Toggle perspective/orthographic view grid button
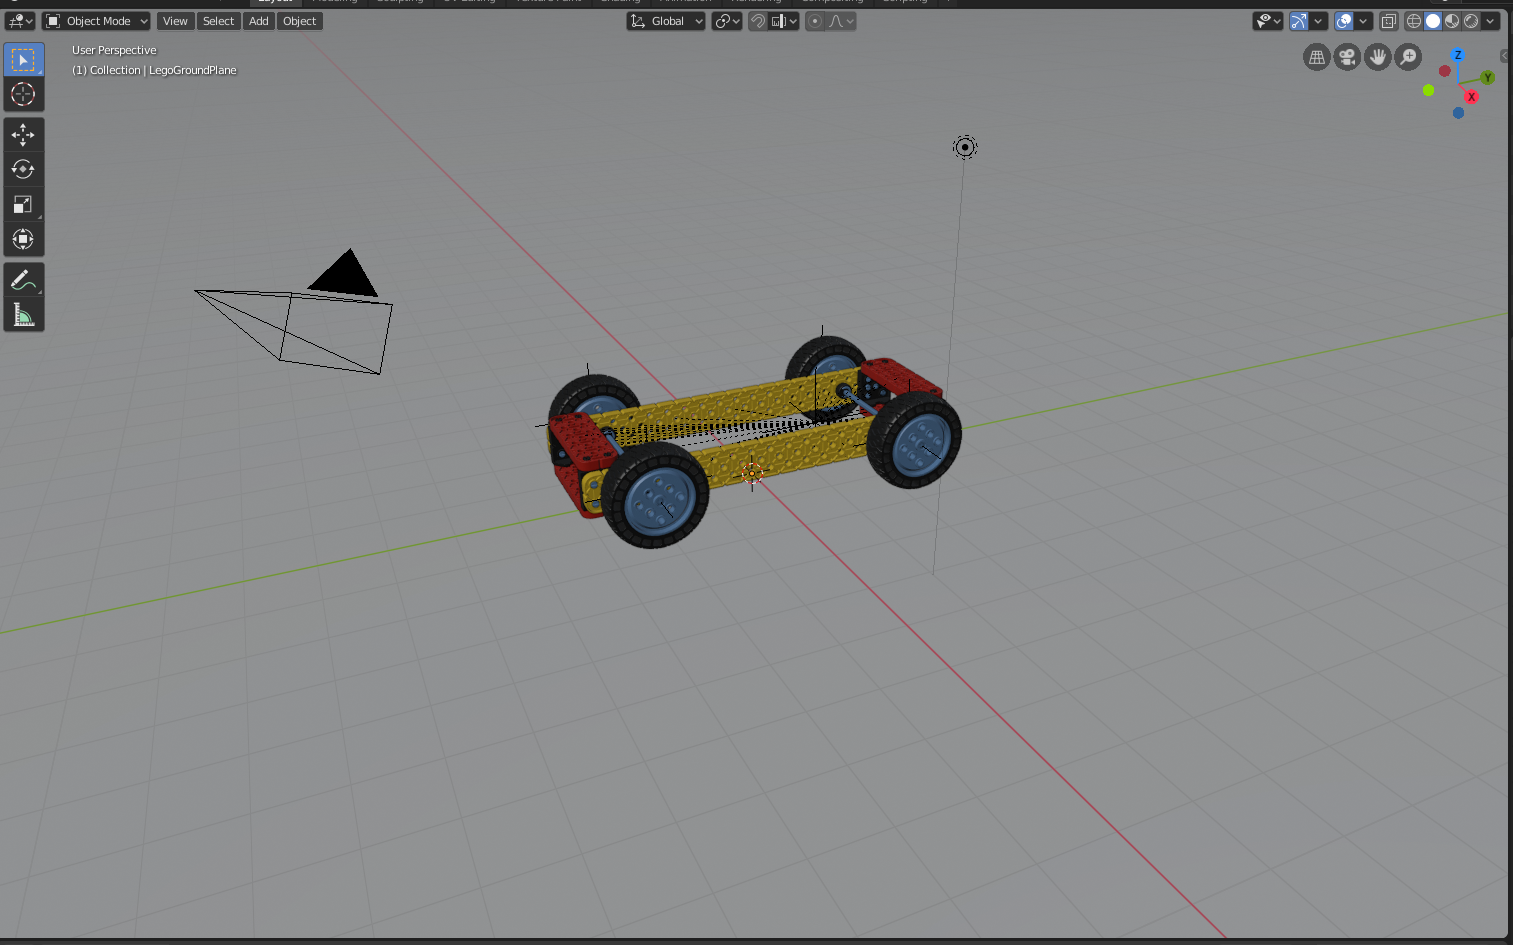Screen dimensions: 1513x945 click(x=1317, y=57)
